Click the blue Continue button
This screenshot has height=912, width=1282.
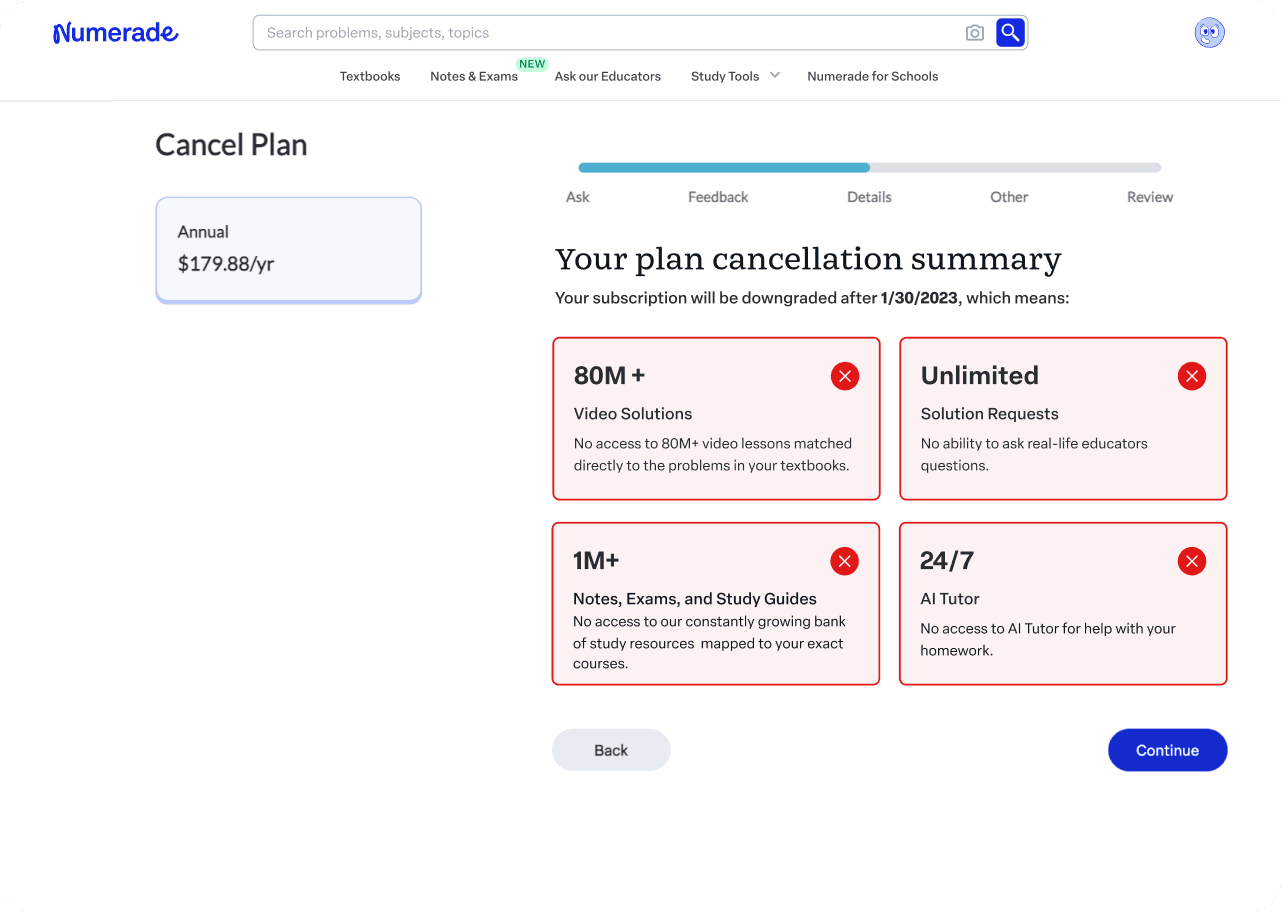pyautogui.click(x=1167, y=750)
